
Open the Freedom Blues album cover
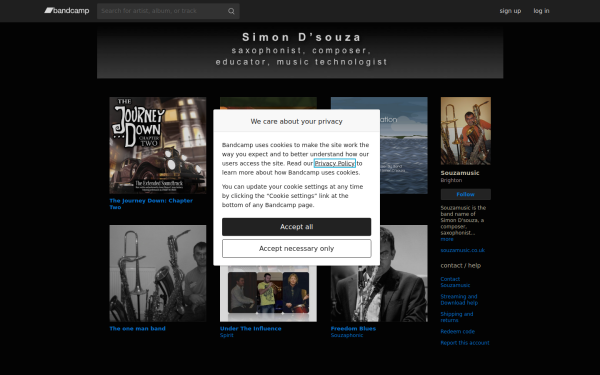coord(404,273)
